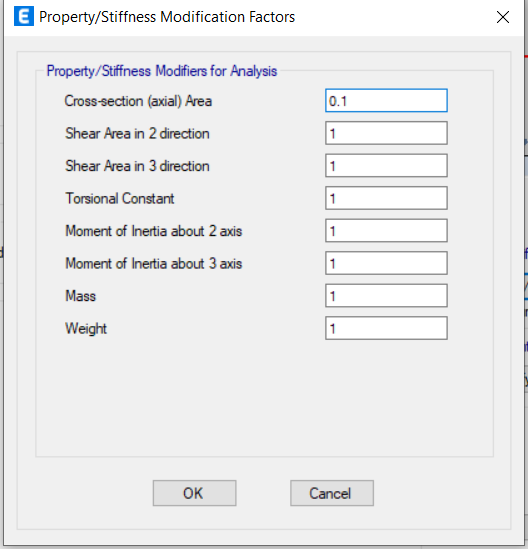
Task: Click the Mass label text
Action: [81, 296]
